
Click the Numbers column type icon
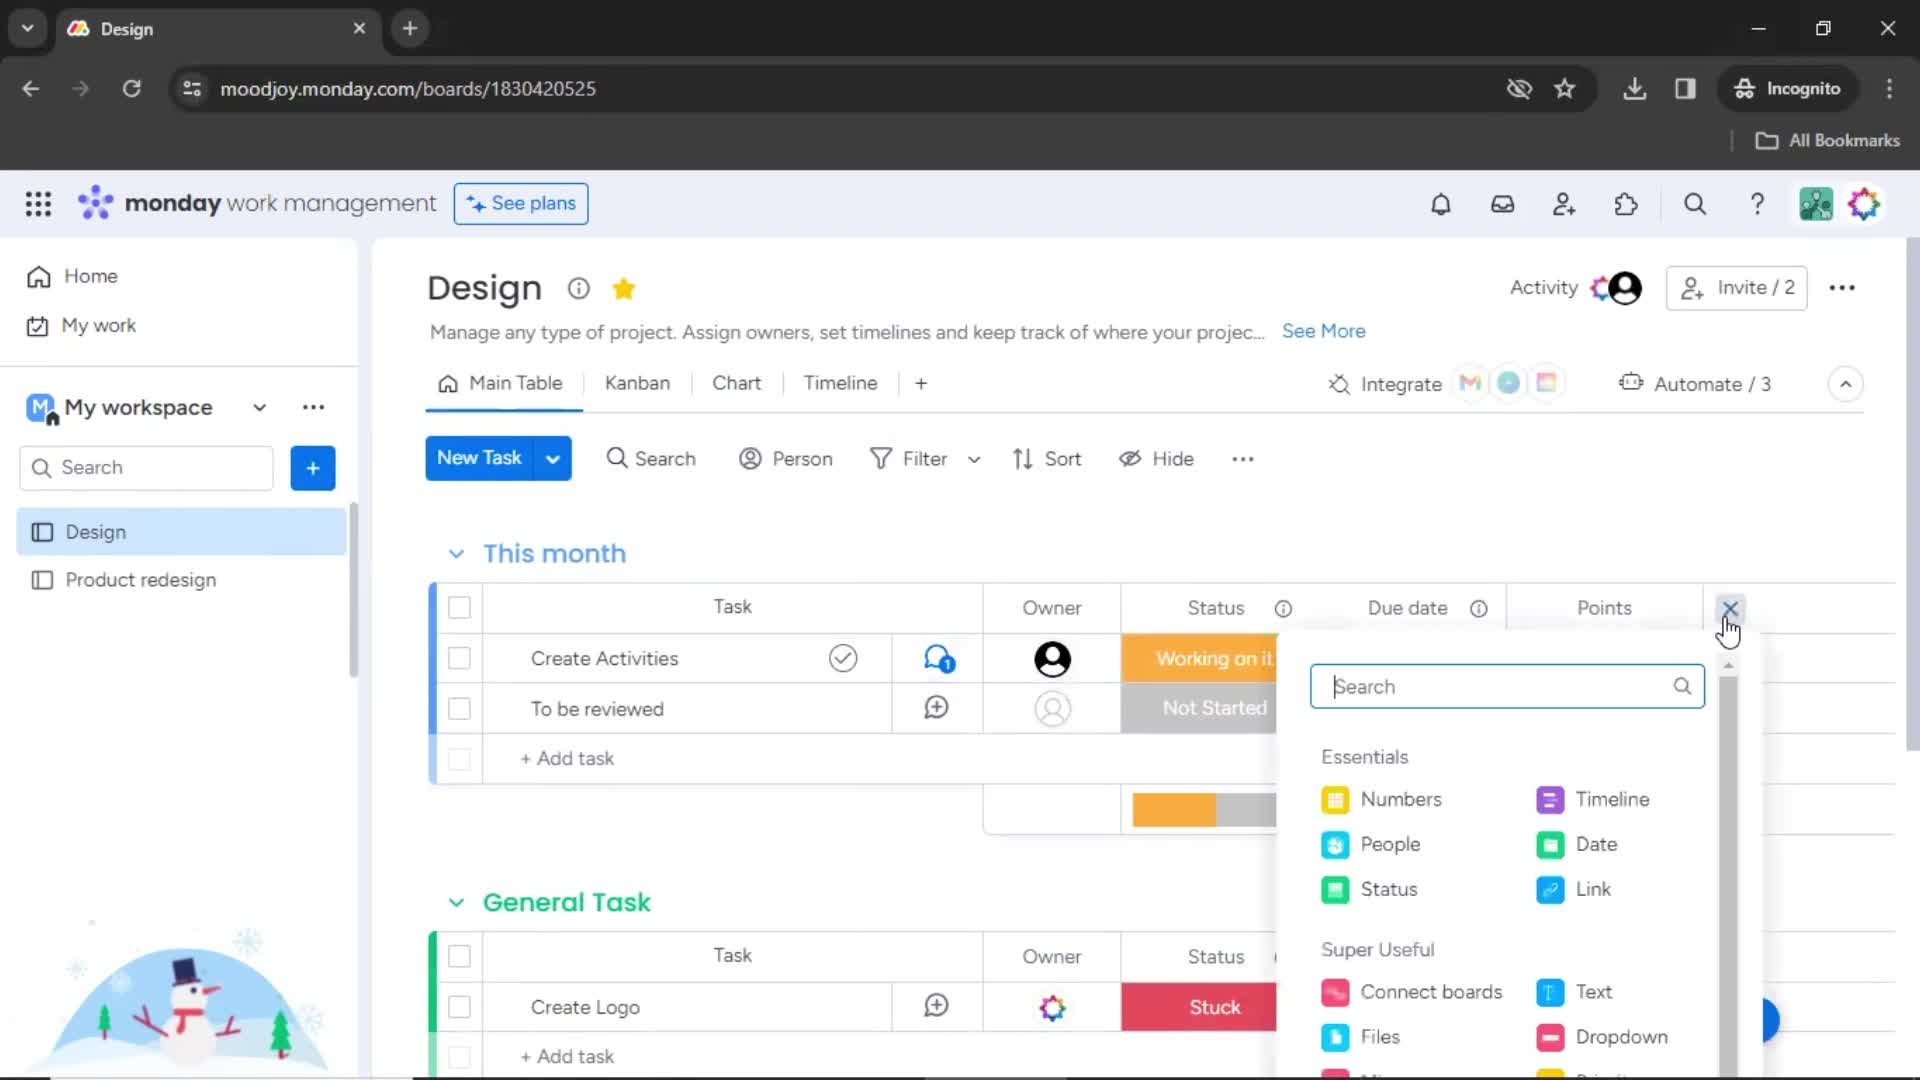pos(1335,799)
